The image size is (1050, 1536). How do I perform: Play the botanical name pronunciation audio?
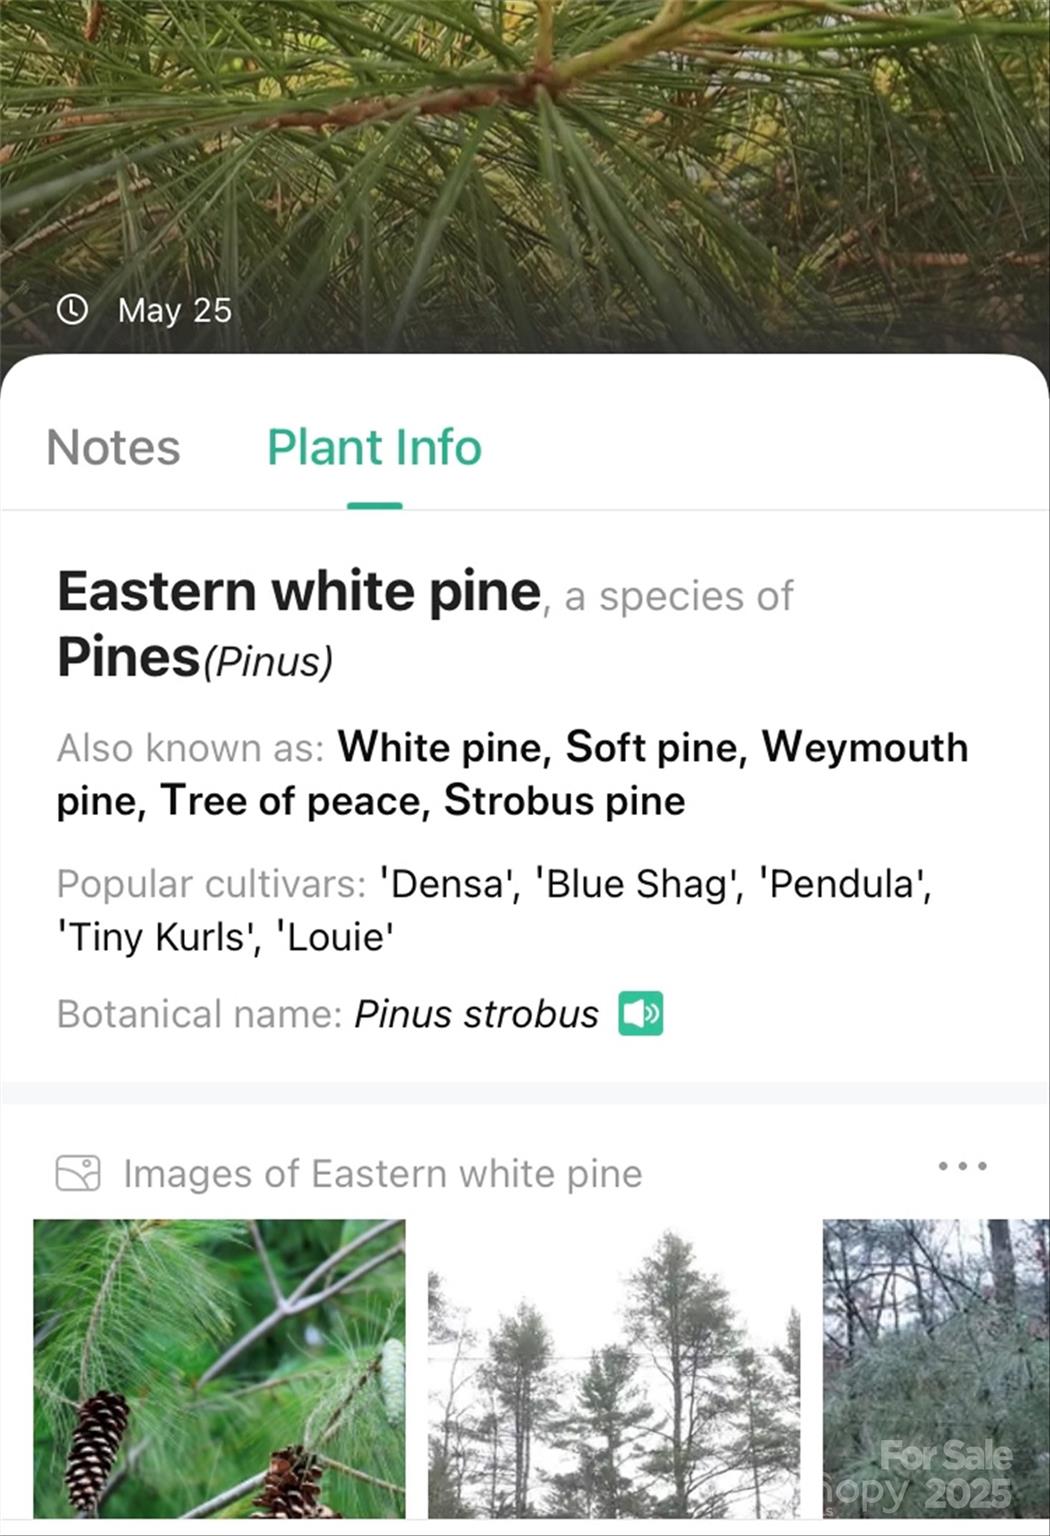click(640, 1014)
